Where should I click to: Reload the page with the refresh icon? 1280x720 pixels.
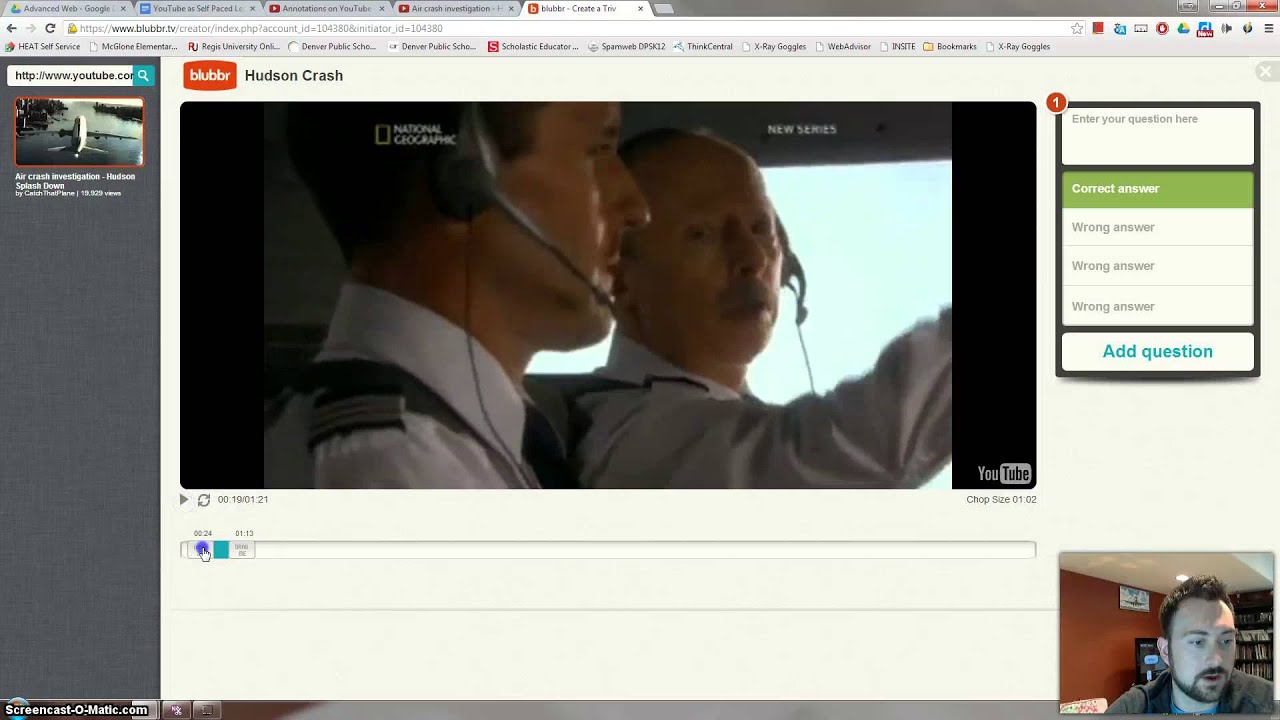click(50, 28)
